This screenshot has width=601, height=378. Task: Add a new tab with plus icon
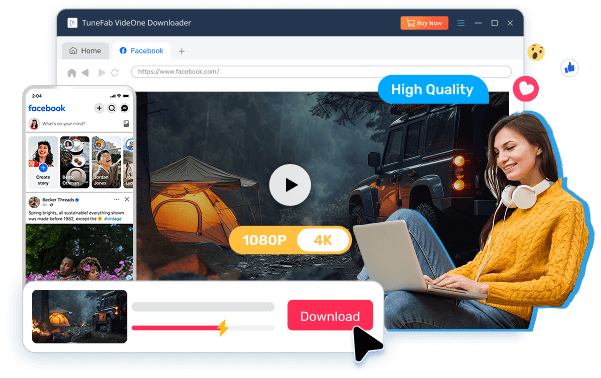[x=182, y=51]
